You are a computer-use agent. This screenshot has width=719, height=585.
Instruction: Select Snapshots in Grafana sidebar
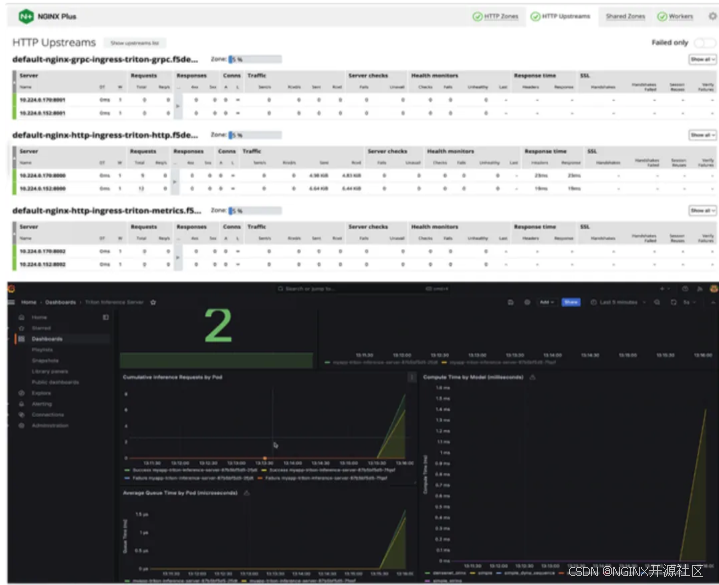click(45, 361)
